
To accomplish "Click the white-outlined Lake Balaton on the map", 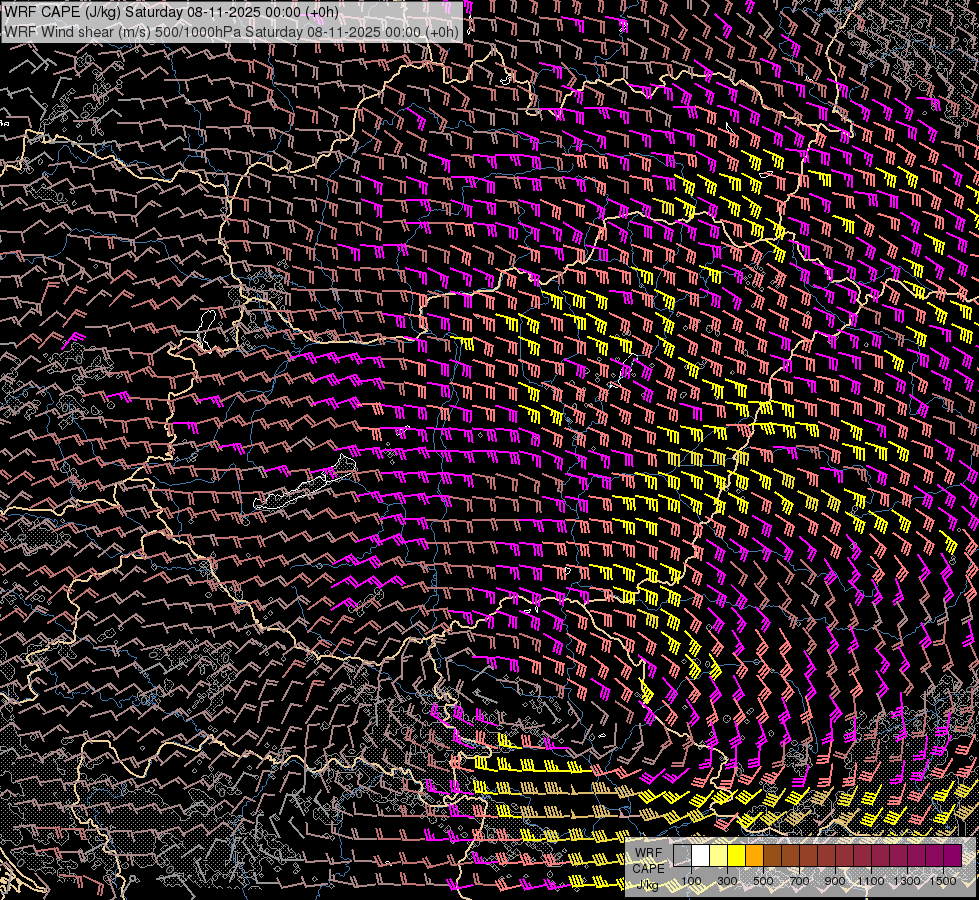I will [x=300, y=492].
